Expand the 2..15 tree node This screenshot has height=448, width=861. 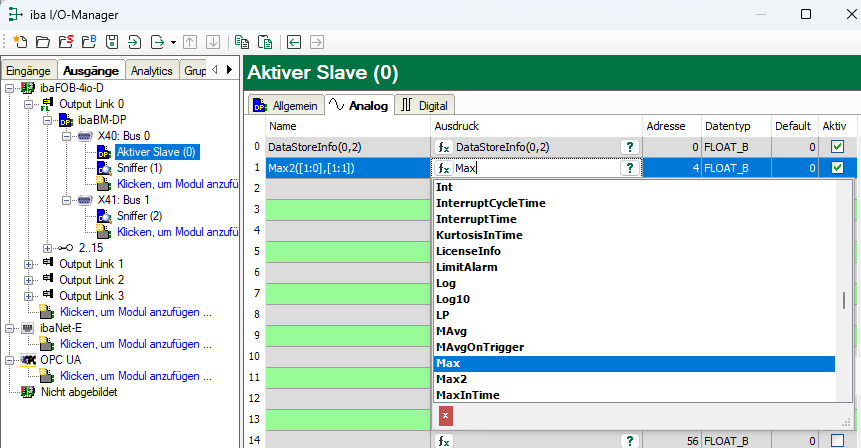pos(48,247)
